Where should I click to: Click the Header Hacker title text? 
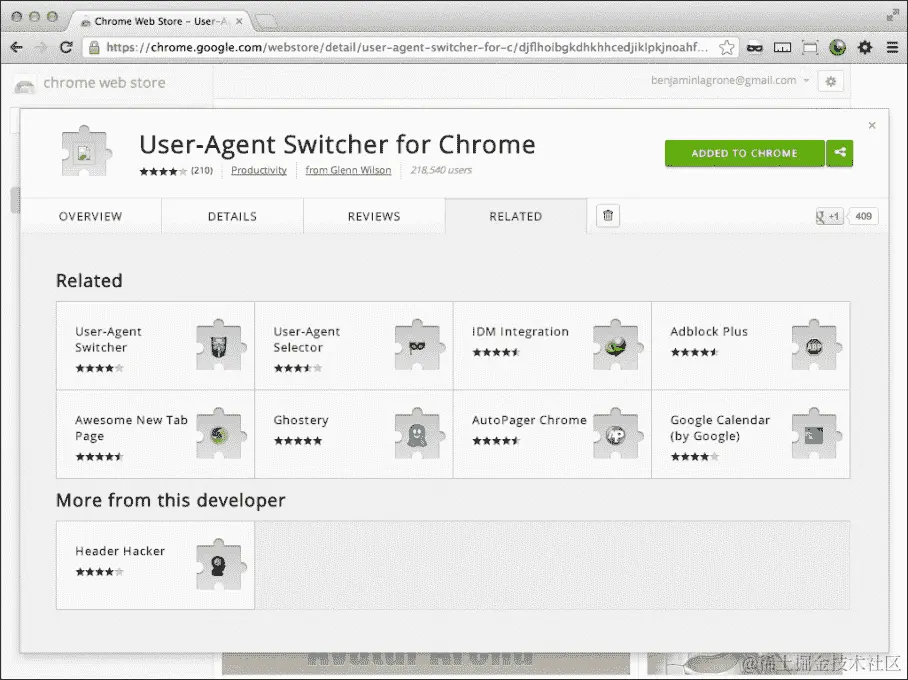click(120, 551)
